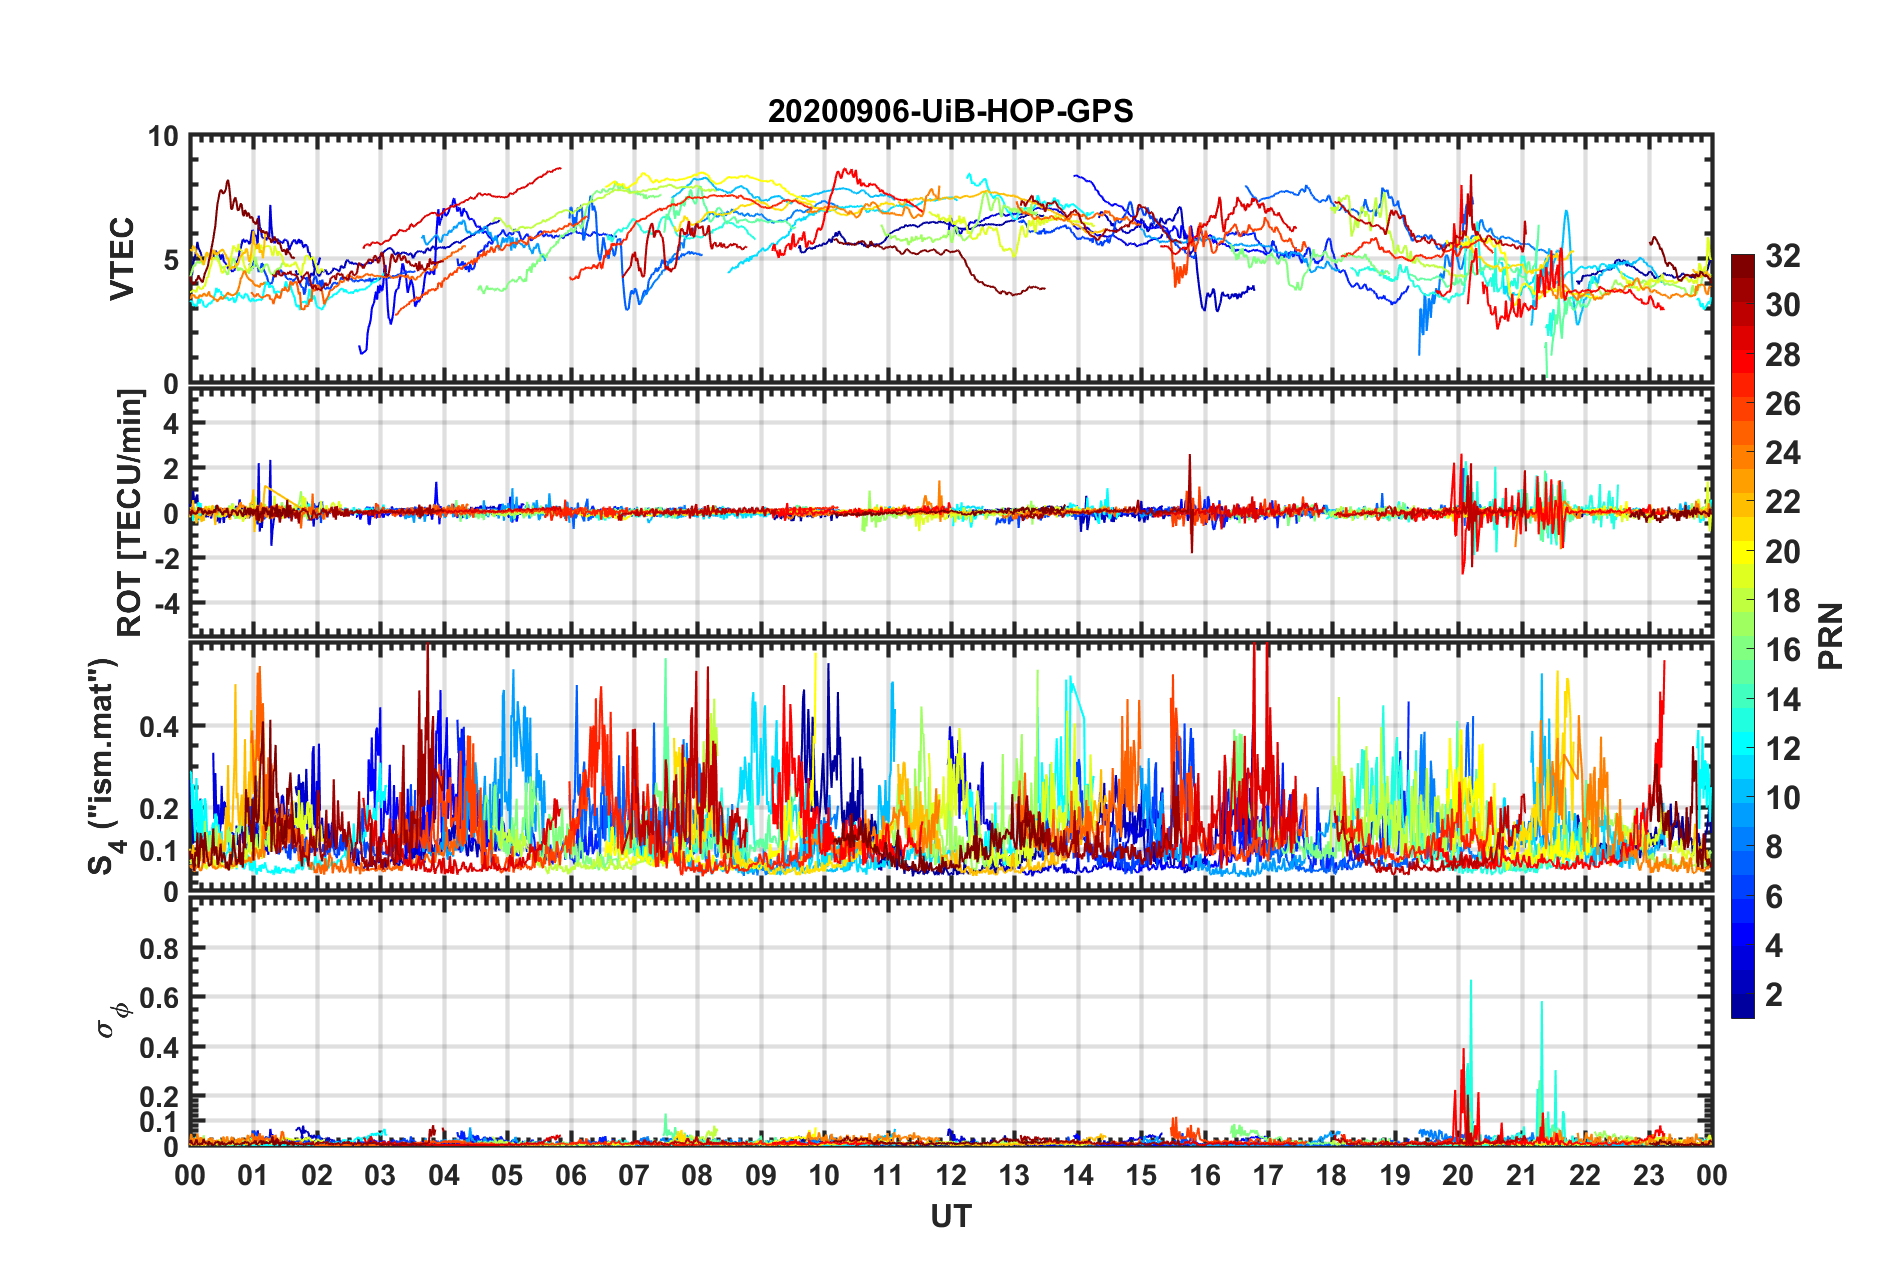
Task: Click the VTEC axis tick value 10
Action: click(x=163, y=136)
